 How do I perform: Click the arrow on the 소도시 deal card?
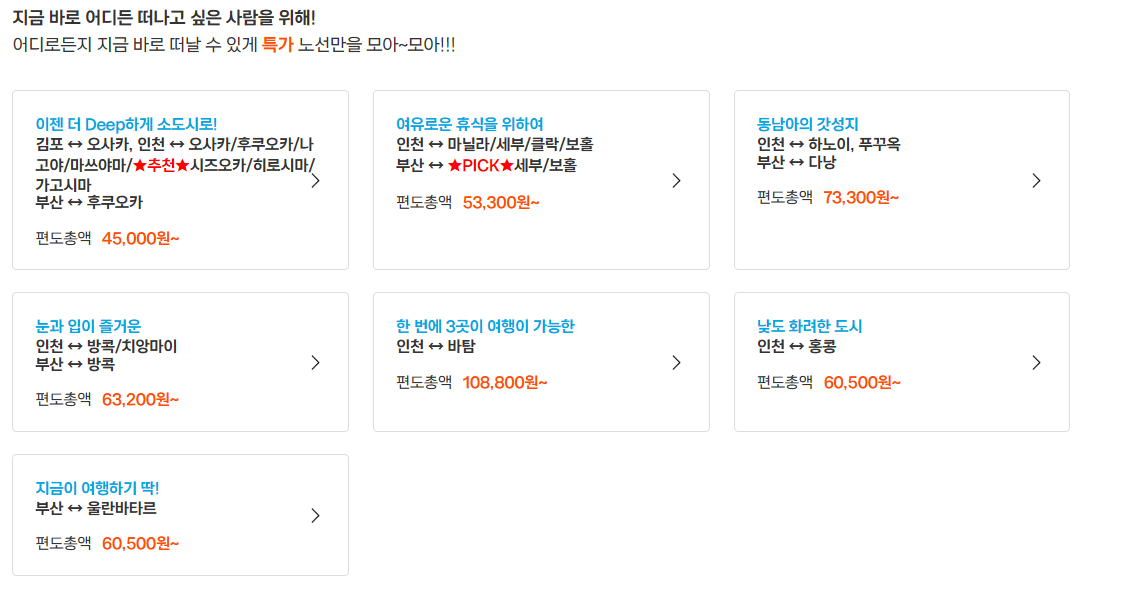pyautogui.click(x=317, y=180)
